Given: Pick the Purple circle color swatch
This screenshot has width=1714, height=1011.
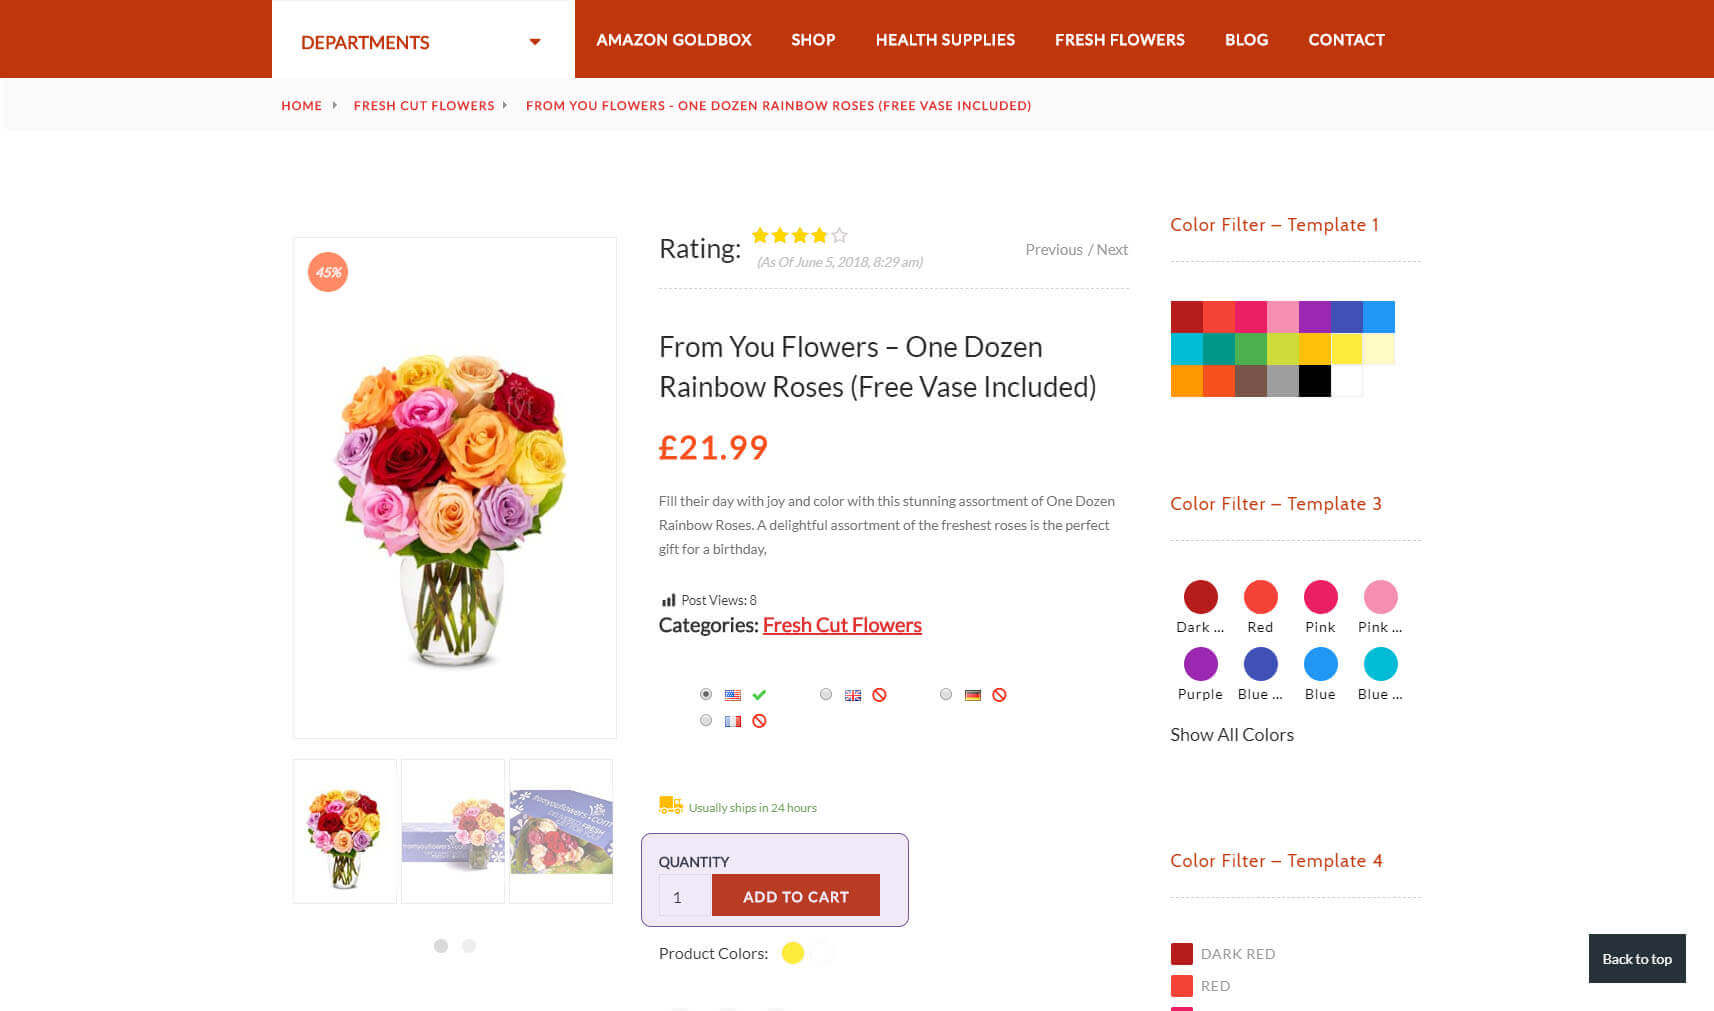Looking at the screenshot, I should click(x=1200, y=664).
